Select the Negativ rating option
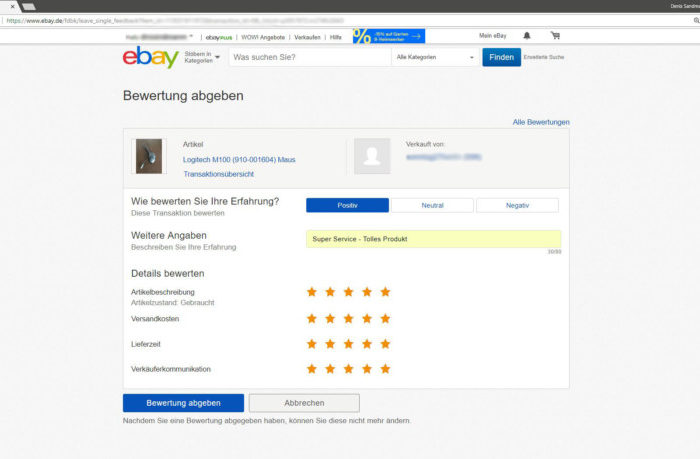Image resolution: width=700 pixels, height=459 pixels. pos(517,205)
